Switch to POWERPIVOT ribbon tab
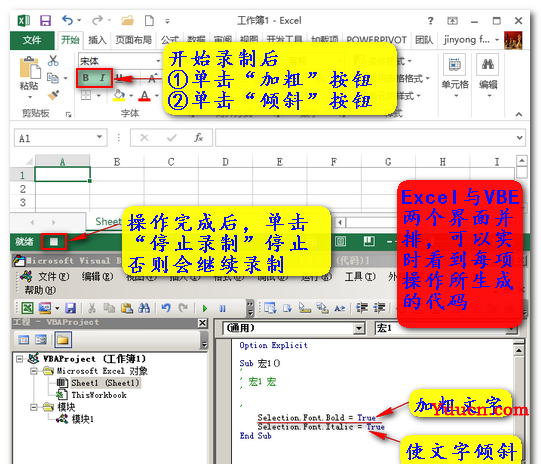The image size is (541, 464). 376,40
